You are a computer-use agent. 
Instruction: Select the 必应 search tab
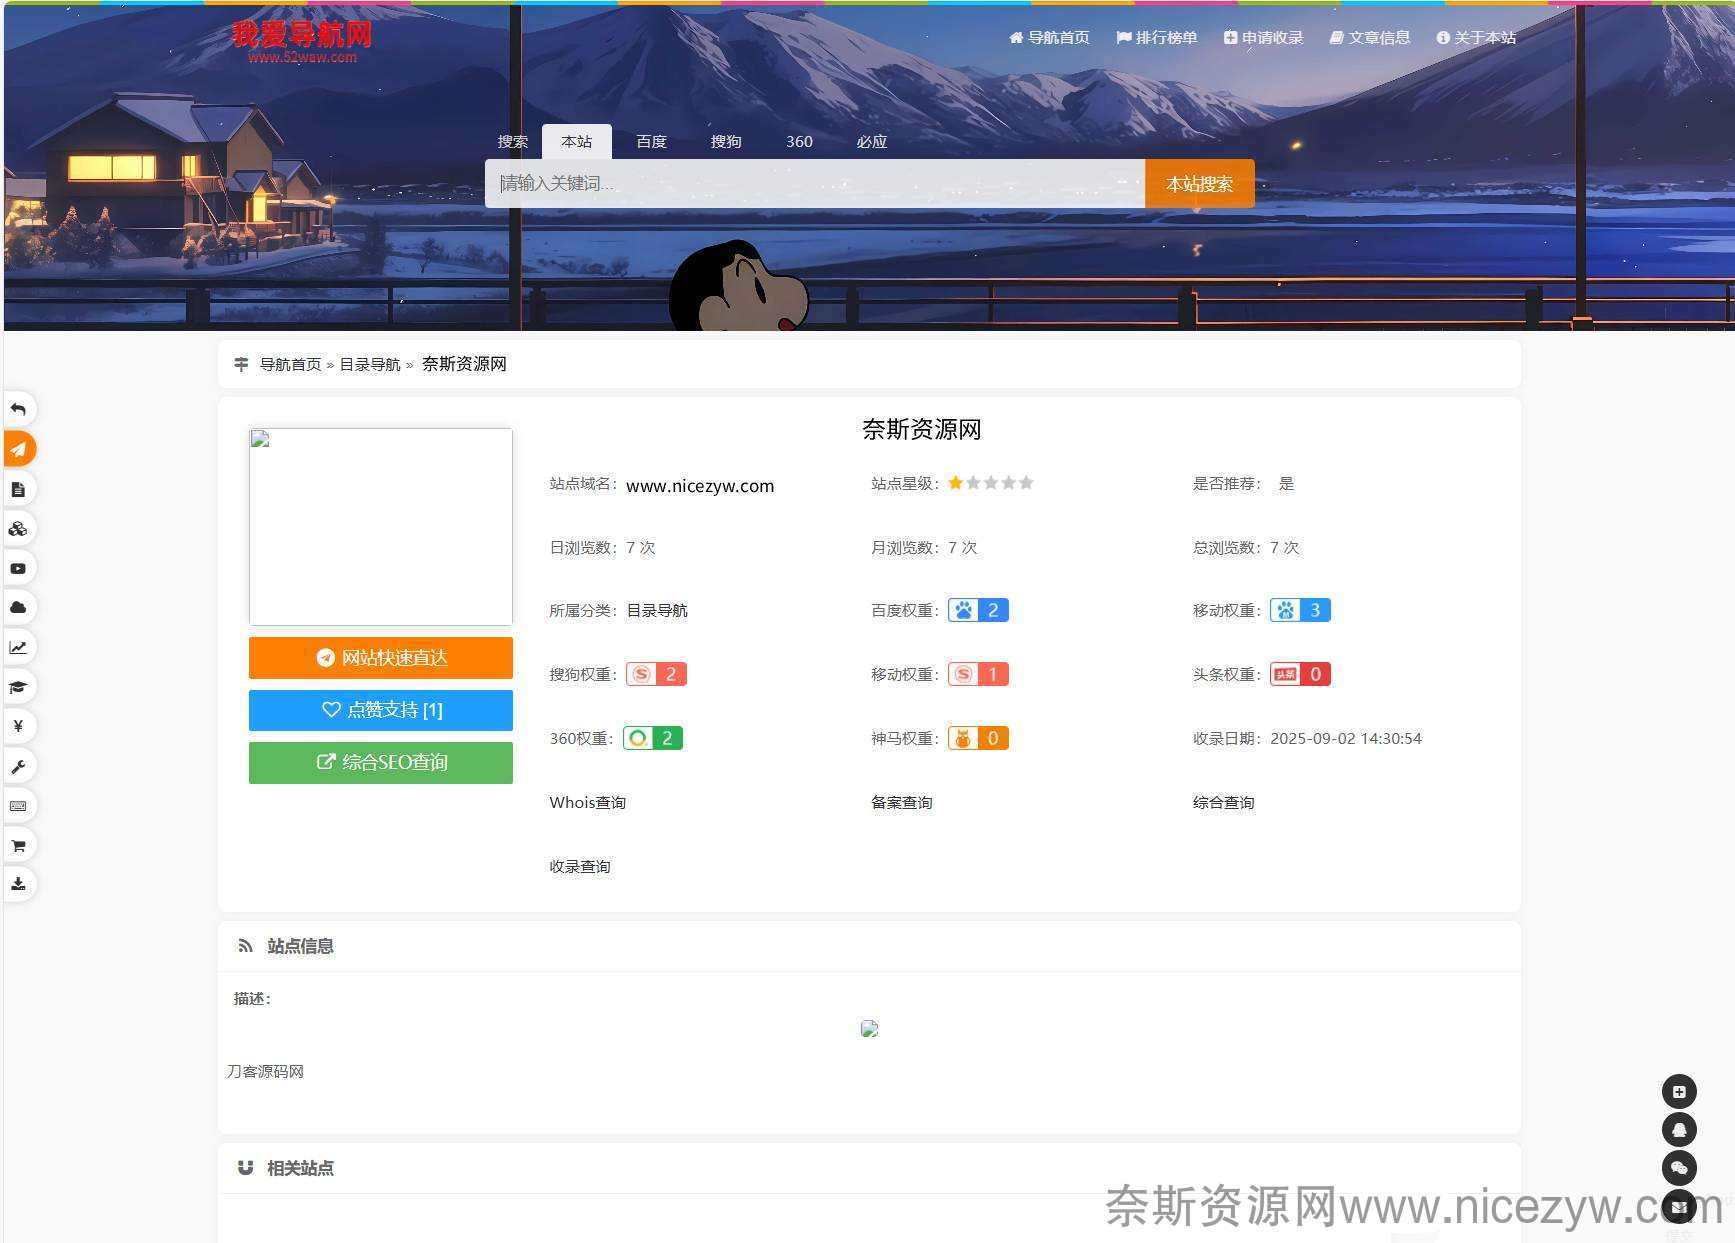[x=871, y=142]
